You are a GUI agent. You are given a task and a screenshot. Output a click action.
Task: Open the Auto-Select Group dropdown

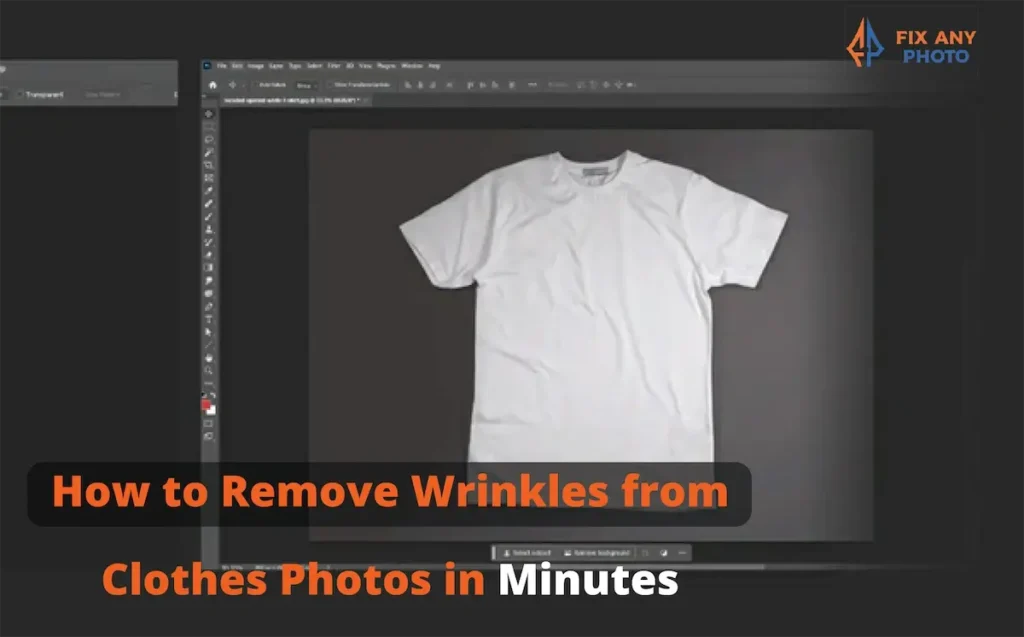click(310, 85)
